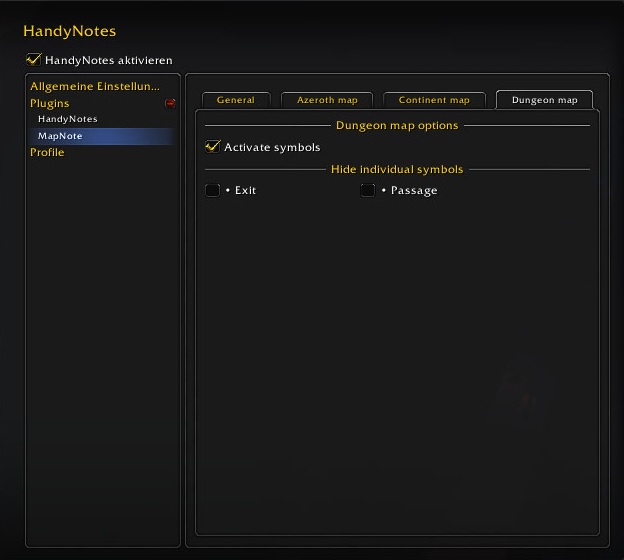Click the 'Activate symbols' label text
The image size is (624, 560).
pyautogui.click(x=272, y=148)
